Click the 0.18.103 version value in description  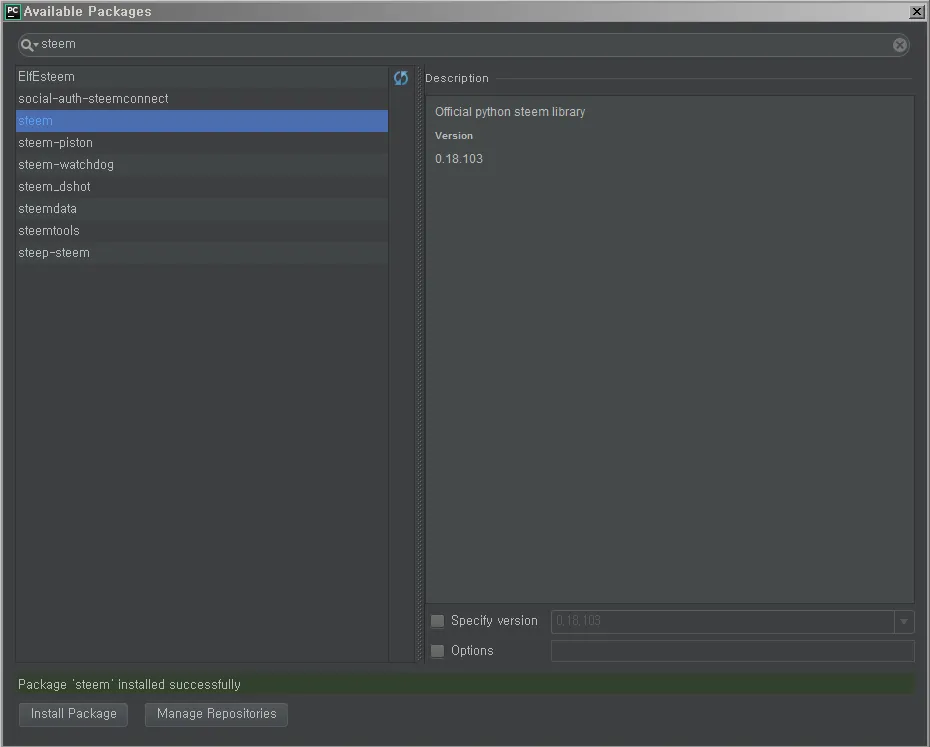tap(458, 159)
